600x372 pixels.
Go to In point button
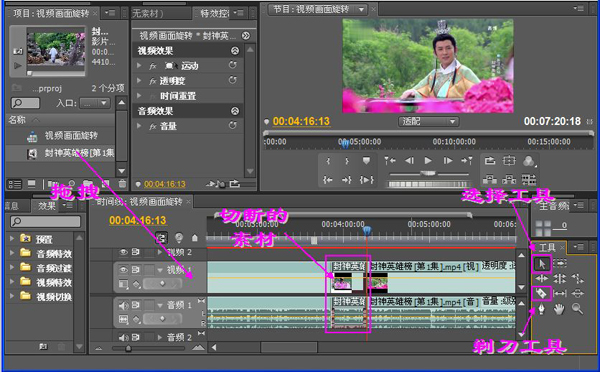(x=328, y=179)
